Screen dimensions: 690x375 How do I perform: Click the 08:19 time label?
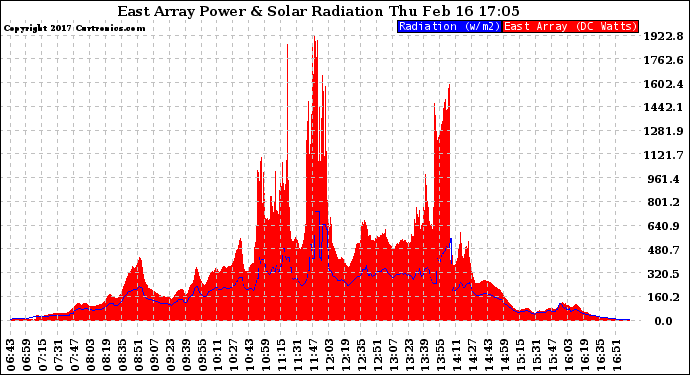(x=106, y=355)
